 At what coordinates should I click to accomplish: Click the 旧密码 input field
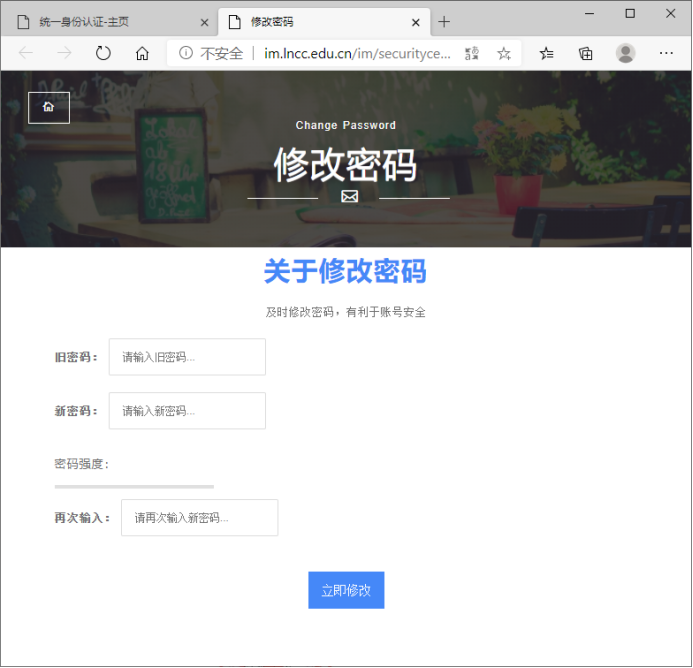[187, 357]
